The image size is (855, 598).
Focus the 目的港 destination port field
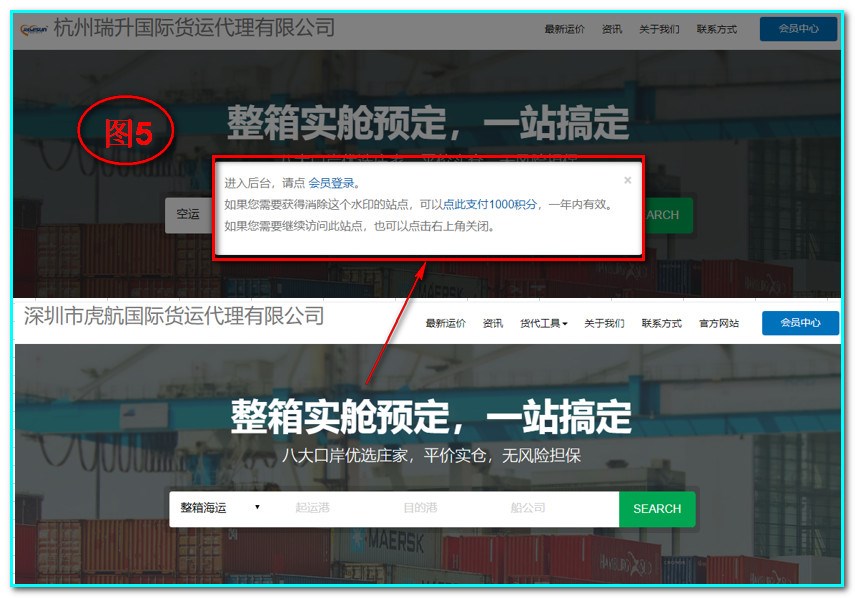tap(420, 508)
